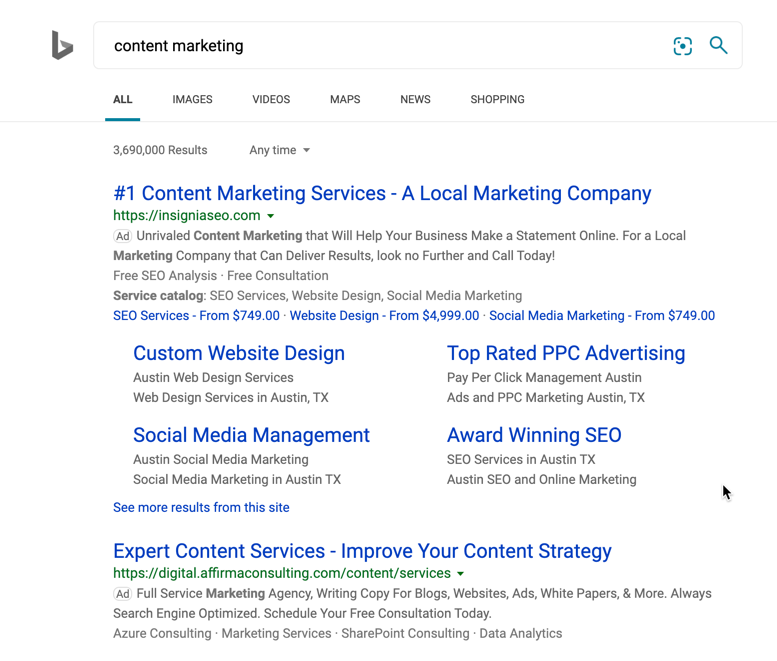Click the magnifying glass search icon
The height and width of the screenshot is (661, 777).
[x=718, y=45]
